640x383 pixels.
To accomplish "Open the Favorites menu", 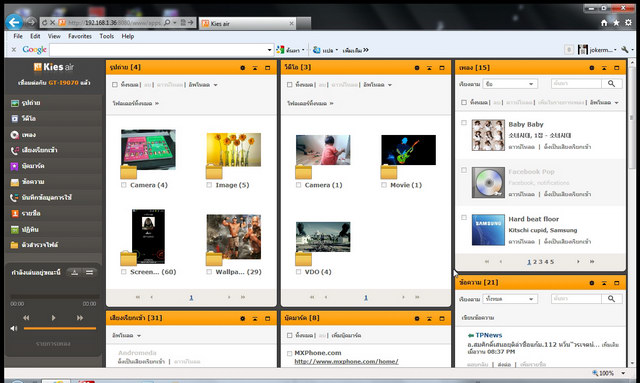I will pyautogui.click(x=80, y=36).
